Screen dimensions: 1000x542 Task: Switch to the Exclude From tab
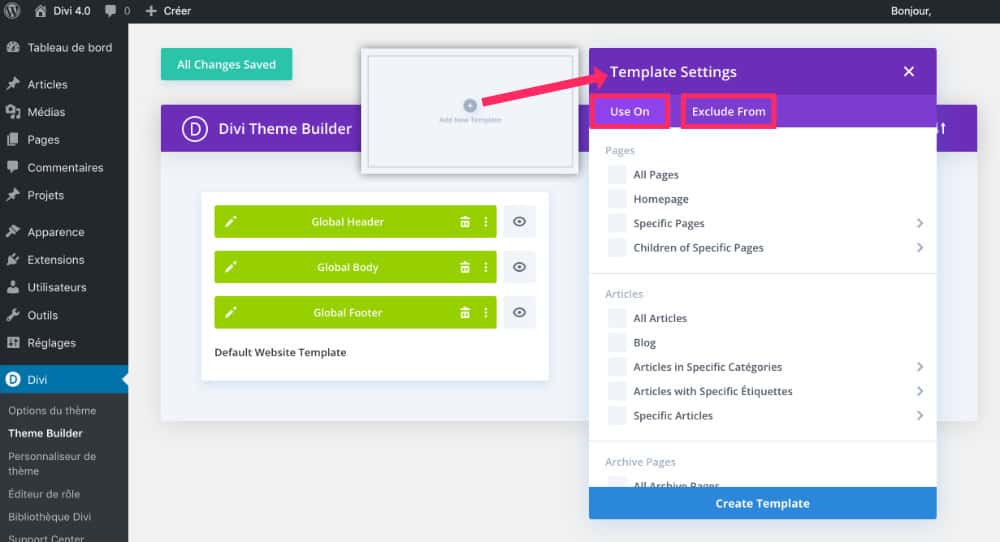(x=728, y=112)
